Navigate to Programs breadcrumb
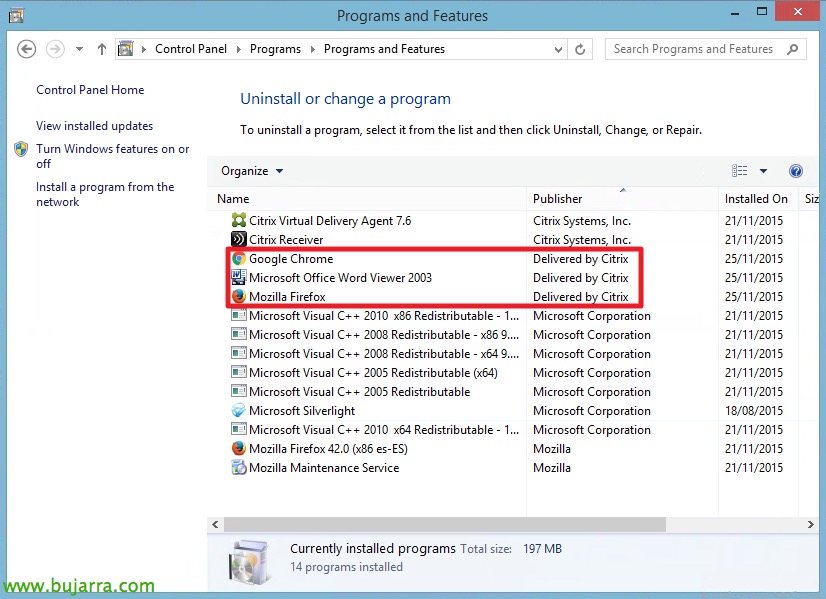This screenshot has width=826, height=599. point(275,49)
